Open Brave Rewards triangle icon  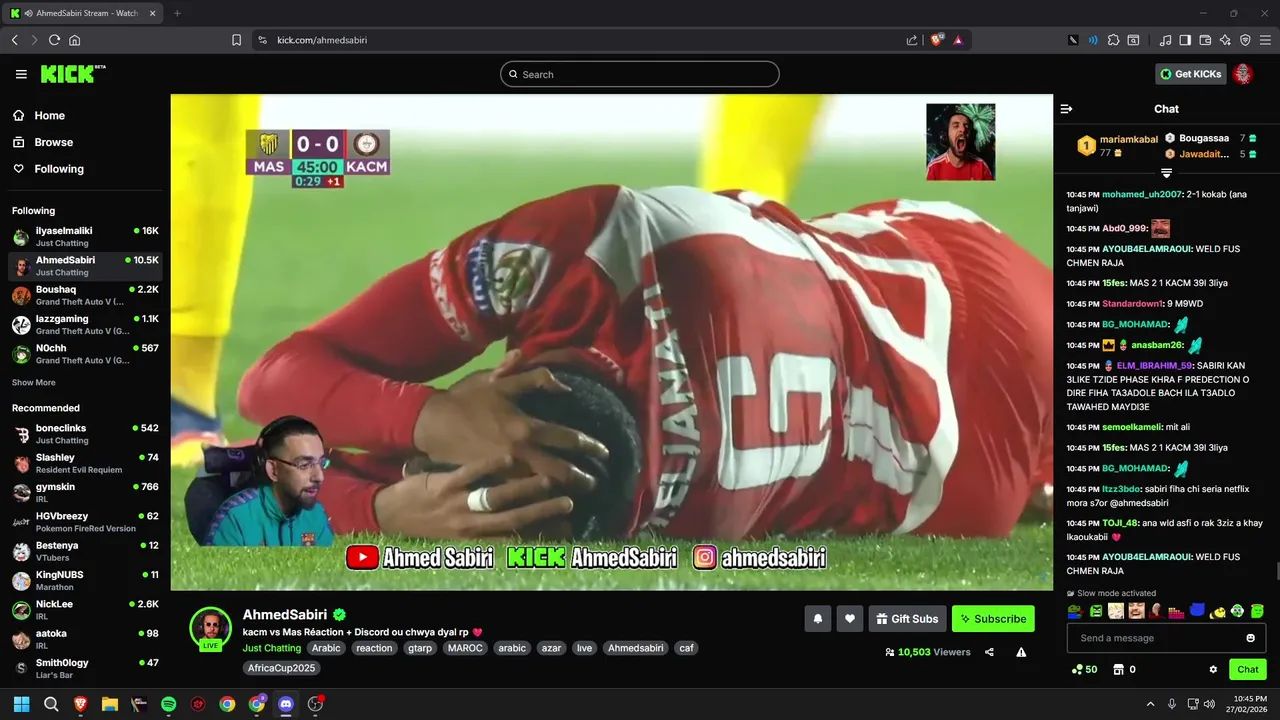tap(958, 40)
